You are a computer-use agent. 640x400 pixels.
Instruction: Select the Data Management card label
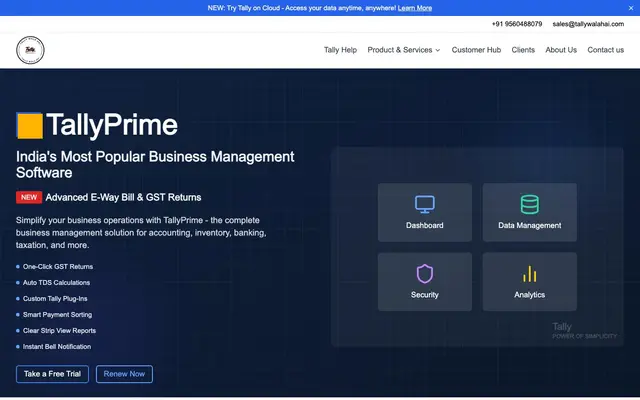pos(529,225)
